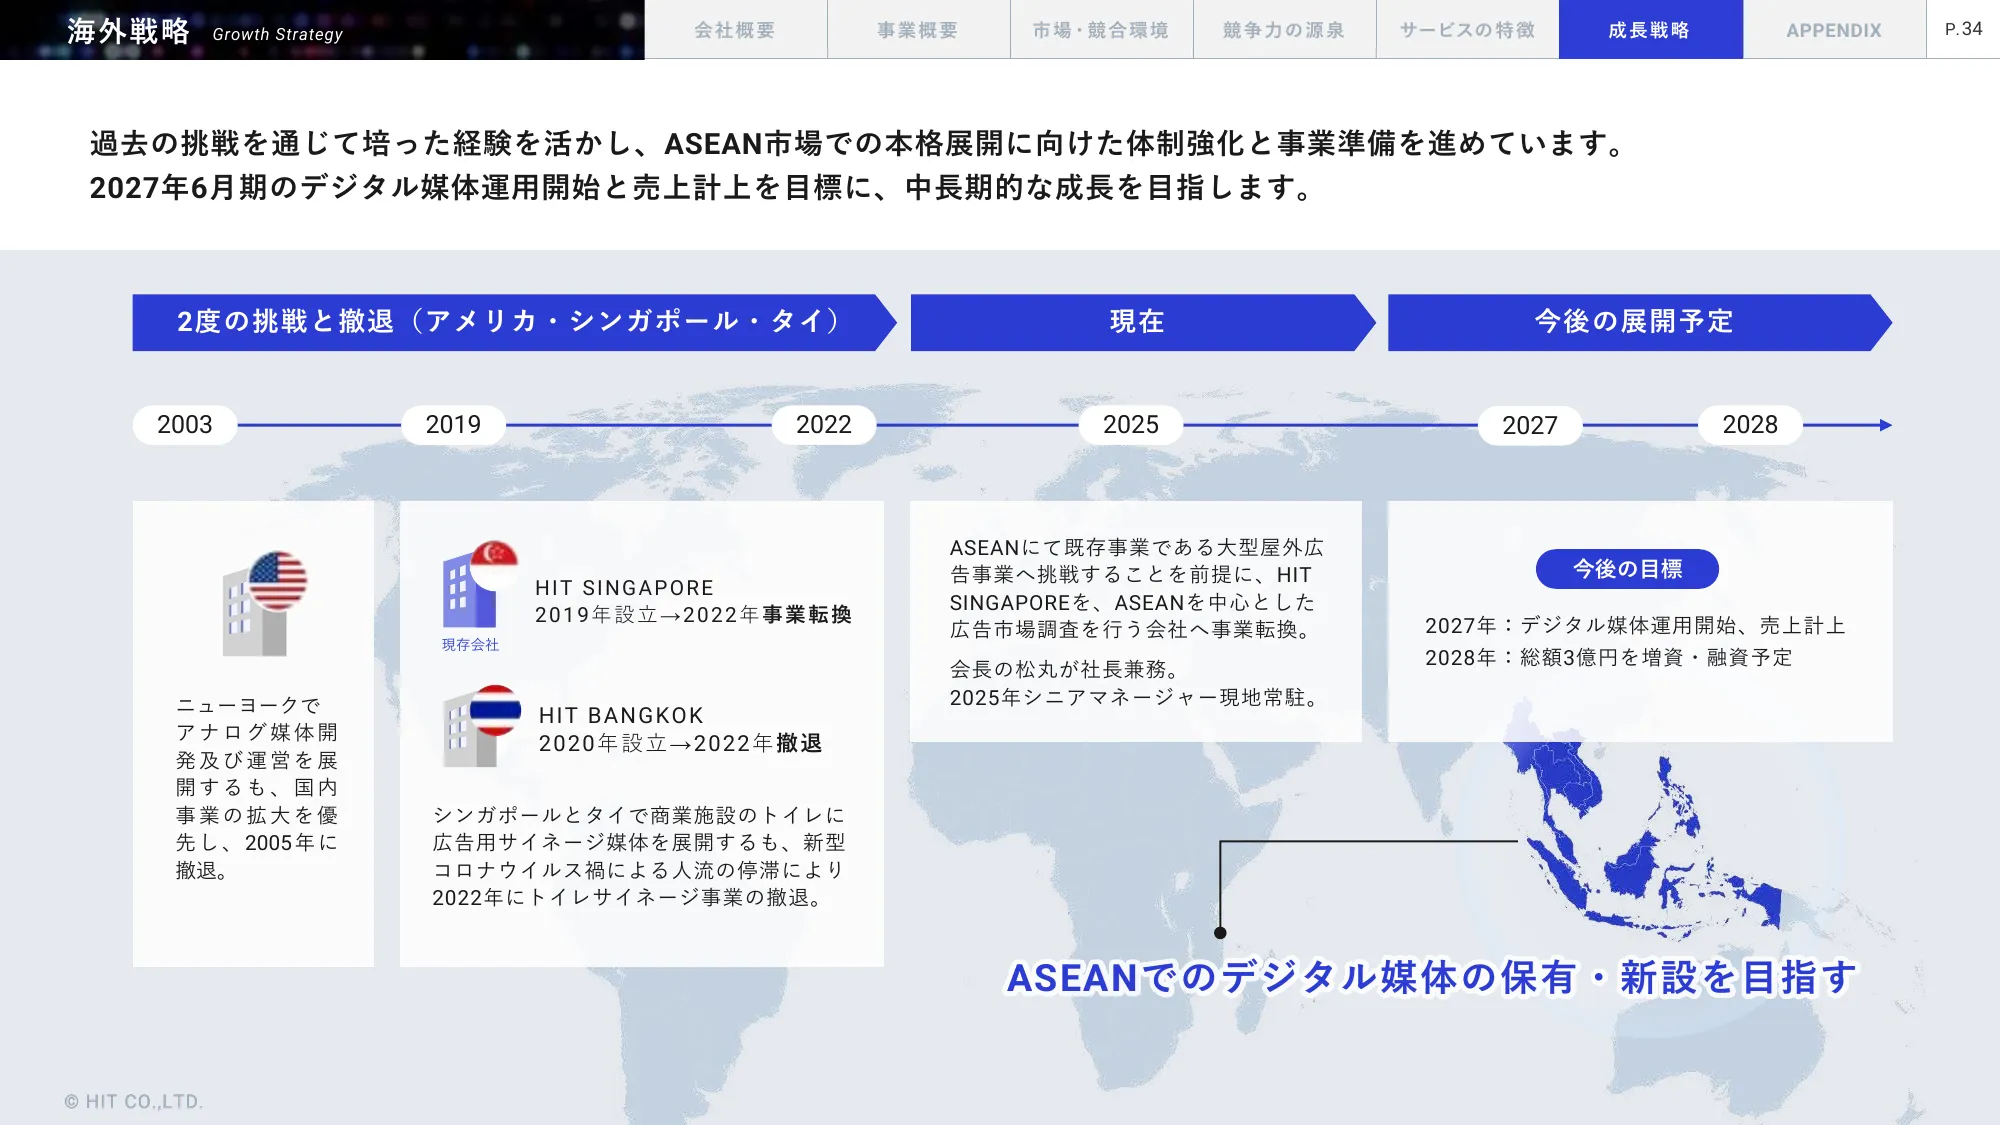
Task: Select the 2003 timeline marker
Action: [x=183, y=425]
